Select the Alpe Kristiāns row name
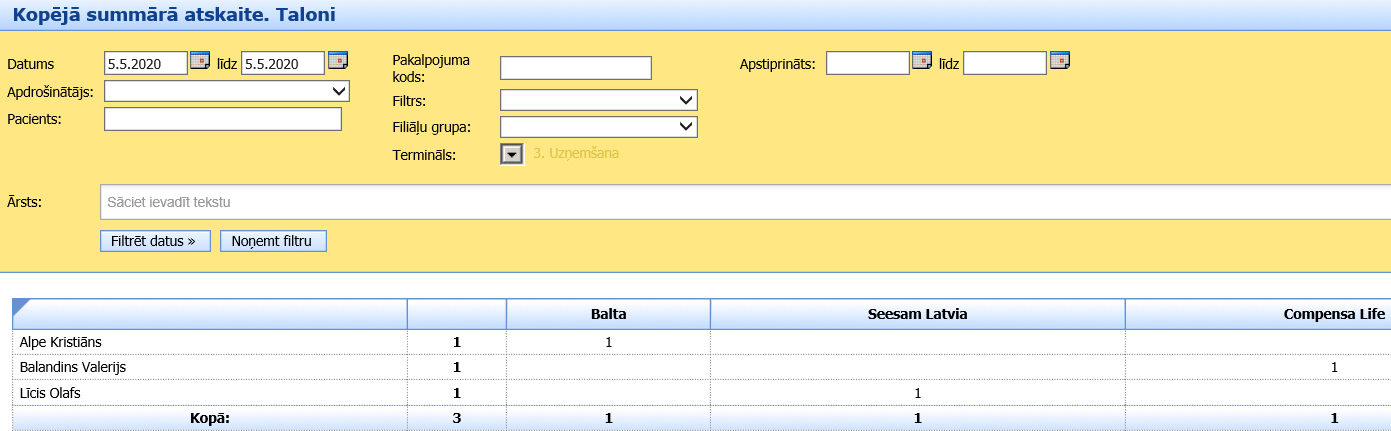This screenshot has height=431, width=1391. 61,342
